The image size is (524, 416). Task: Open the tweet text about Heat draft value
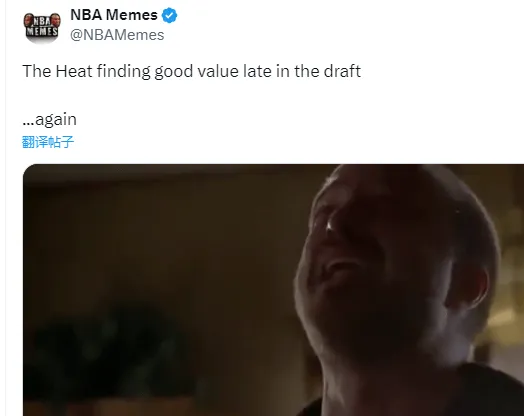coord(191,71)
